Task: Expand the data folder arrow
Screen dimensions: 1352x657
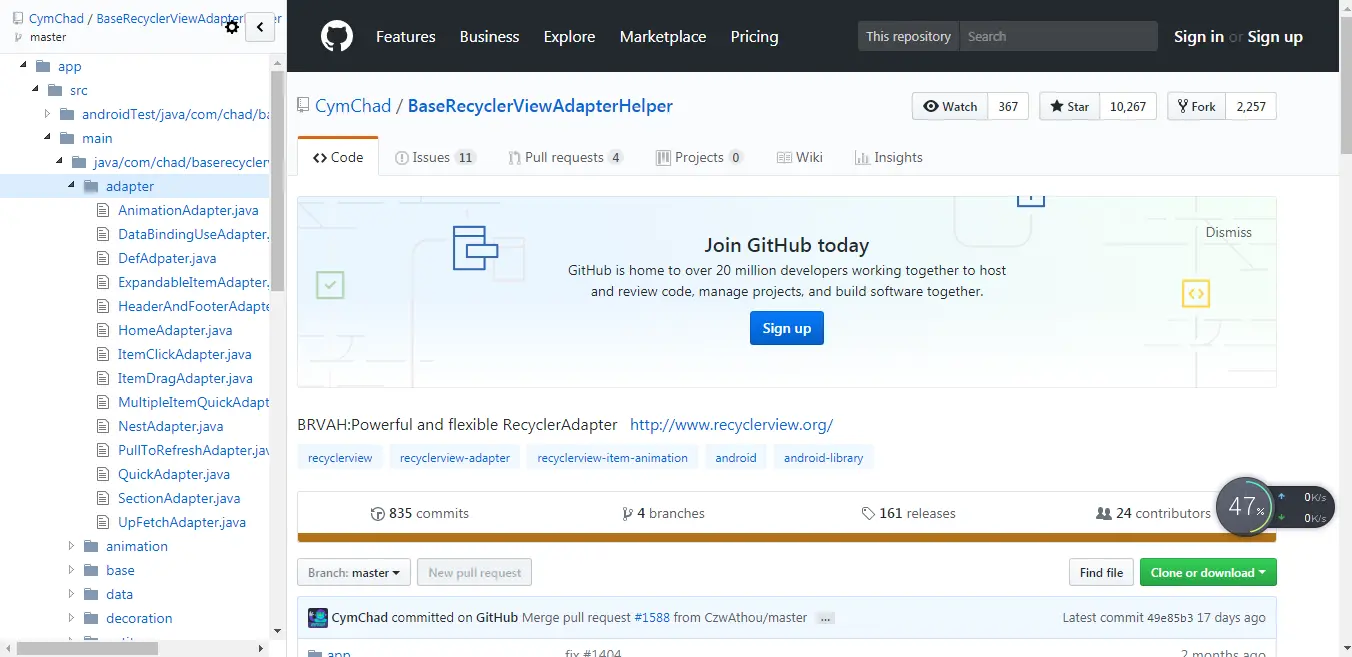Action: click(x=71, y=594)
